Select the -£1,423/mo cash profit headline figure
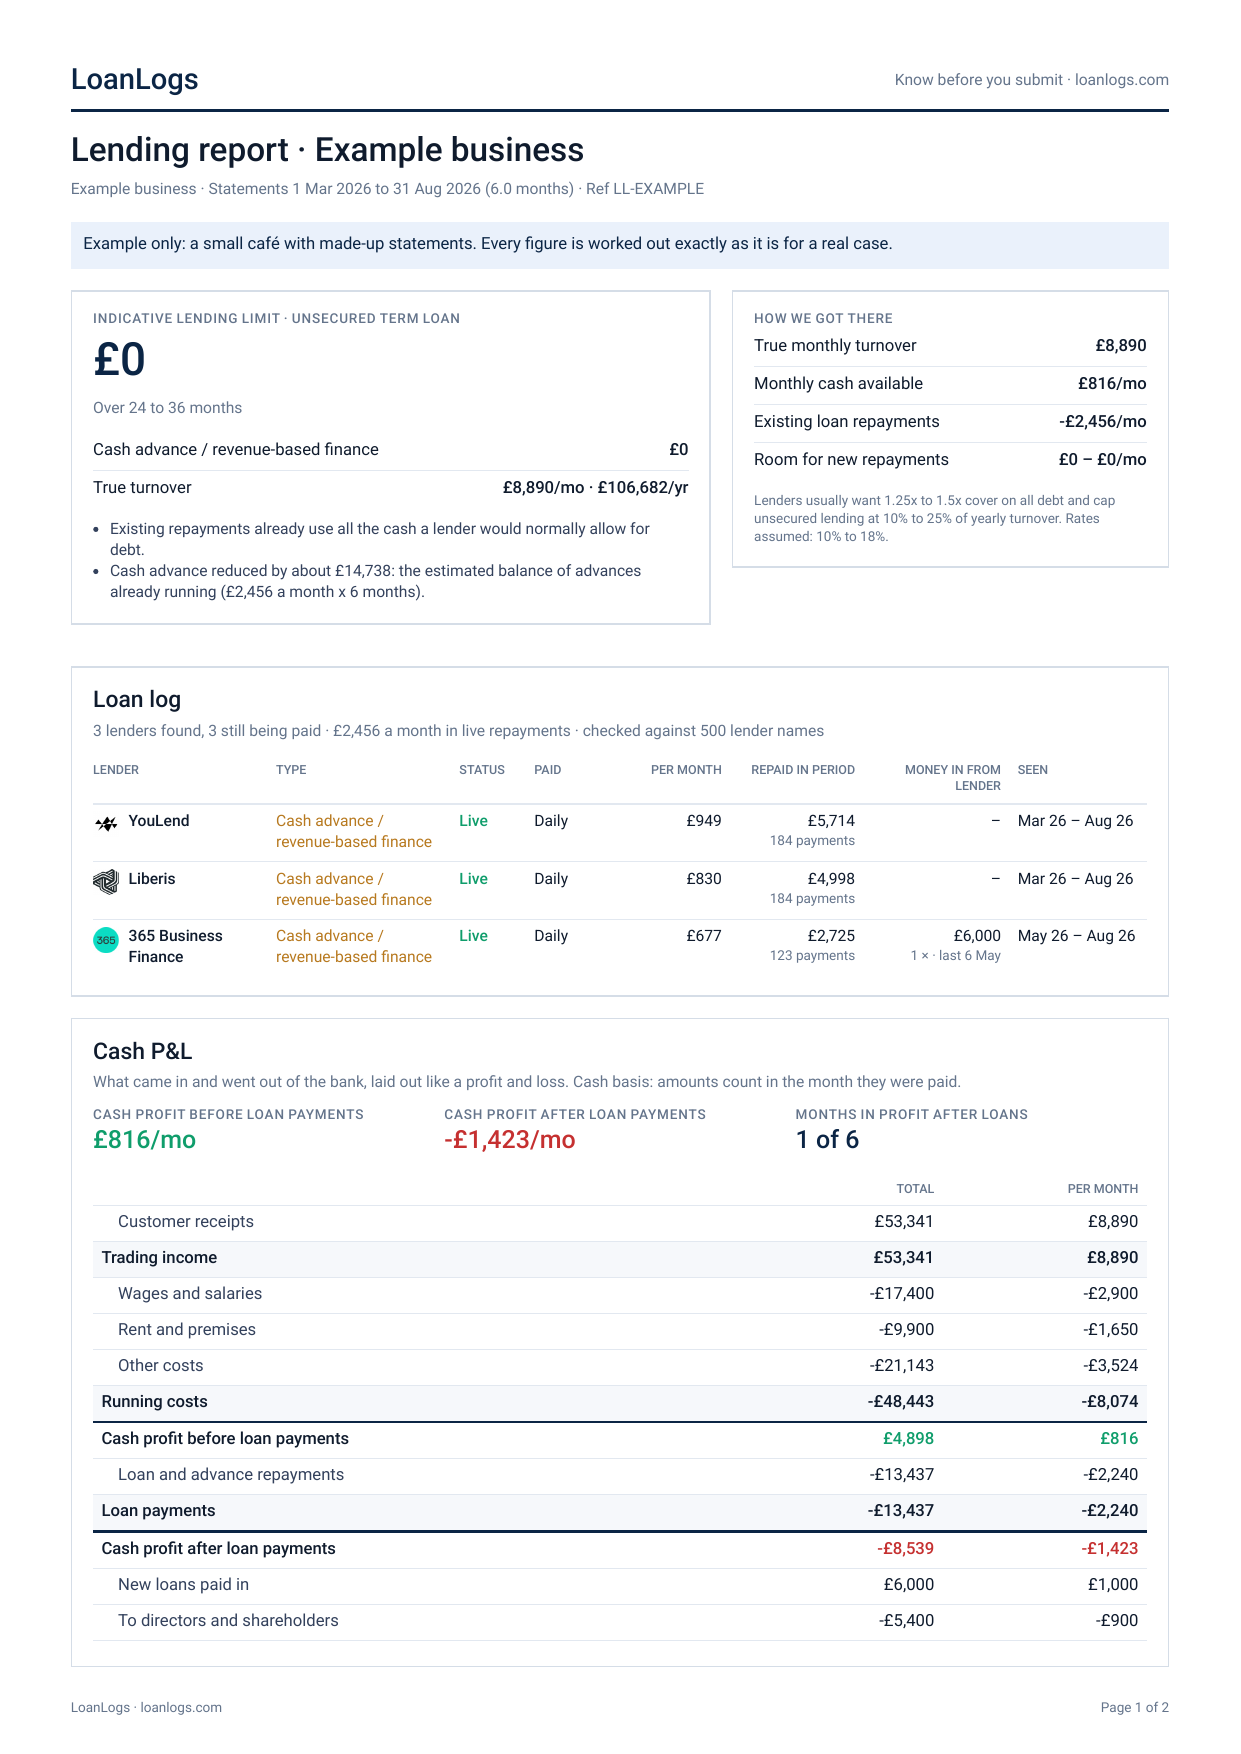 510,1140
